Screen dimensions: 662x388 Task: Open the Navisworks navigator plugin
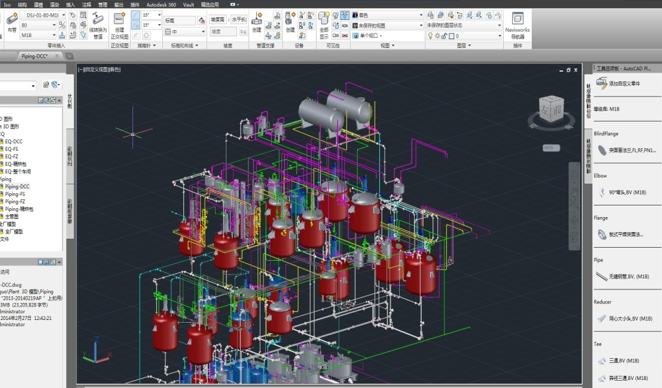point(517,25)
